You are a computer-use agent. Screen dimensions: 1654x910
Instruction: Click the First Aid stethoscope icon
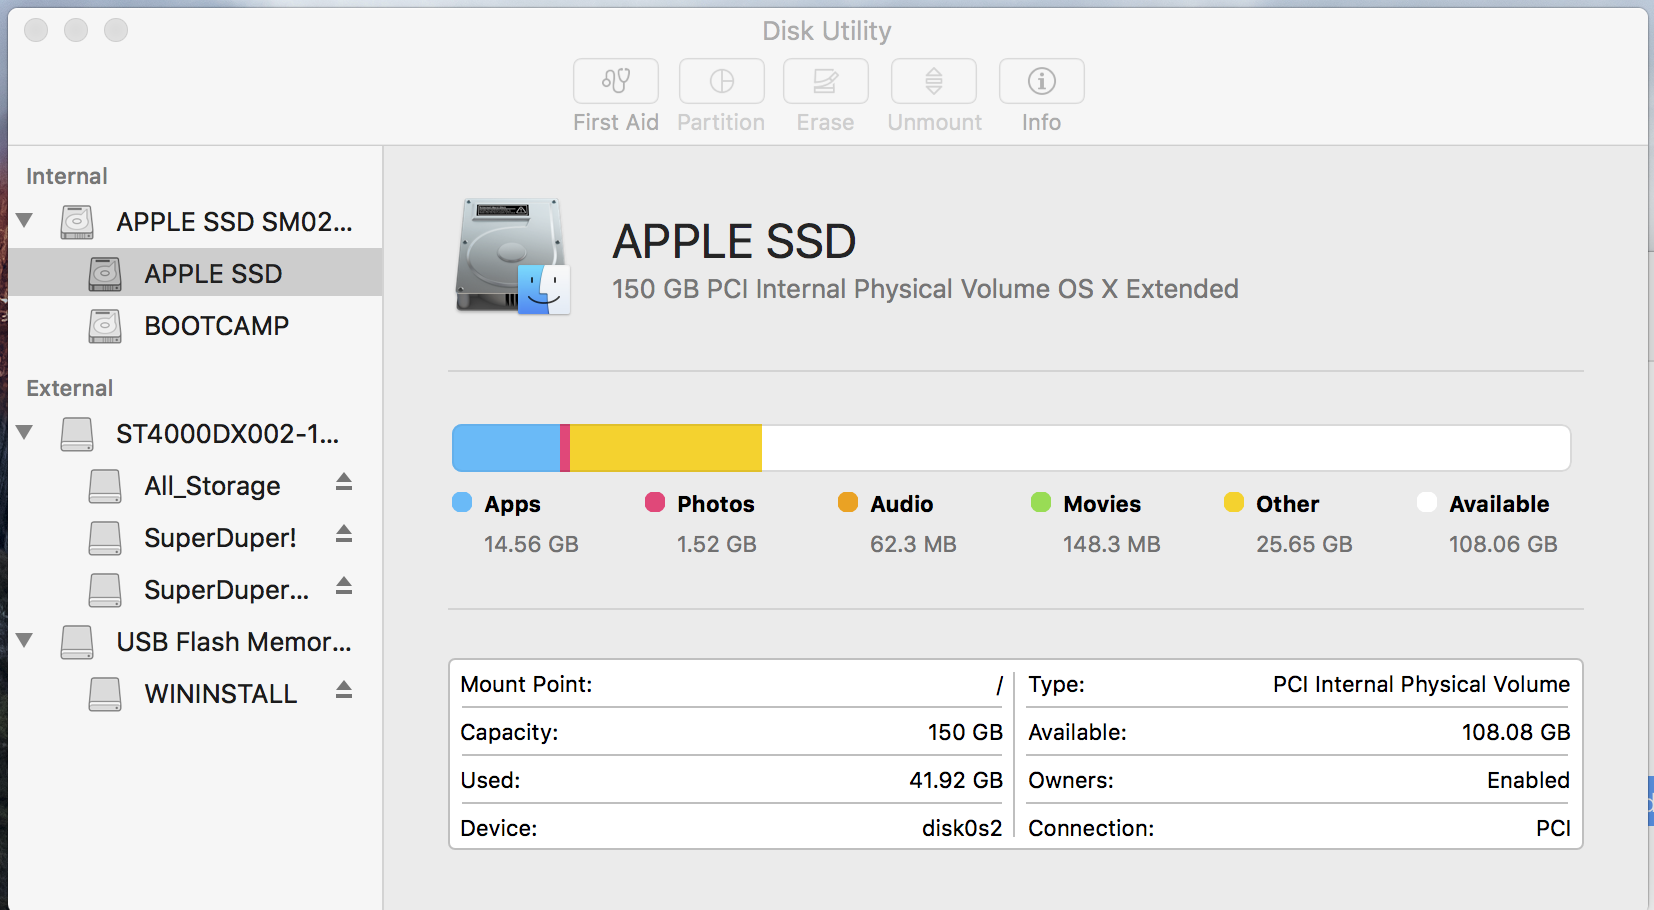click(616, 81)
